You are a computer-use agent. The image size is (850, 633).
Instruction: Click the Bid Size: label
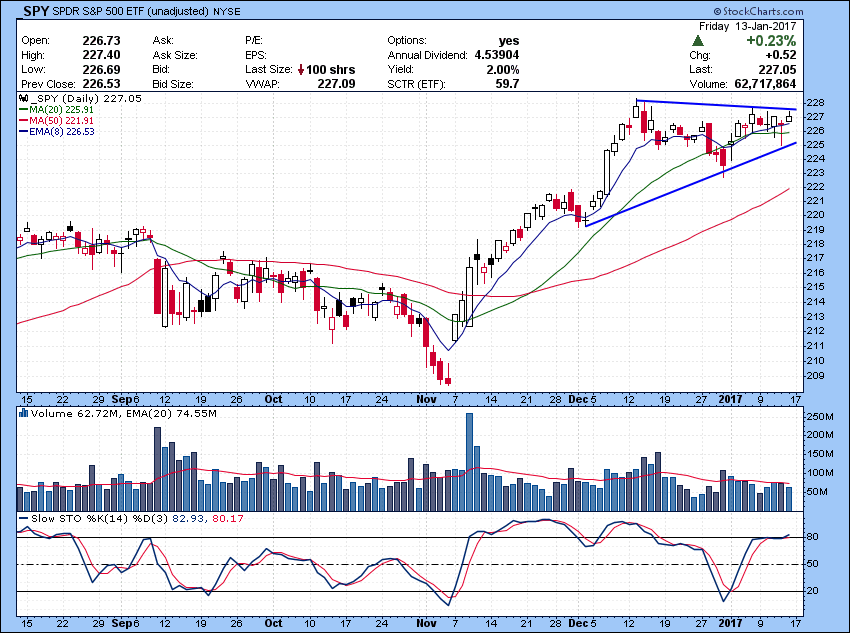coord(173,84)
